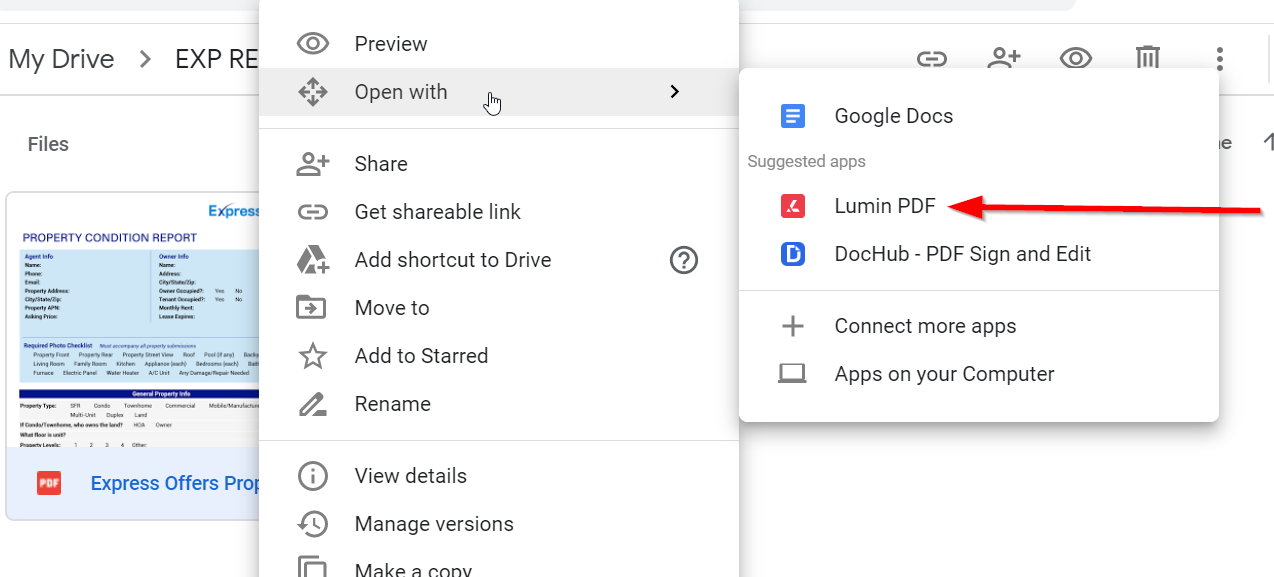Viewport: 1274px width, 577px height.
Task: Click the Preview eye icon in context menu
Action: click(313, 44)
